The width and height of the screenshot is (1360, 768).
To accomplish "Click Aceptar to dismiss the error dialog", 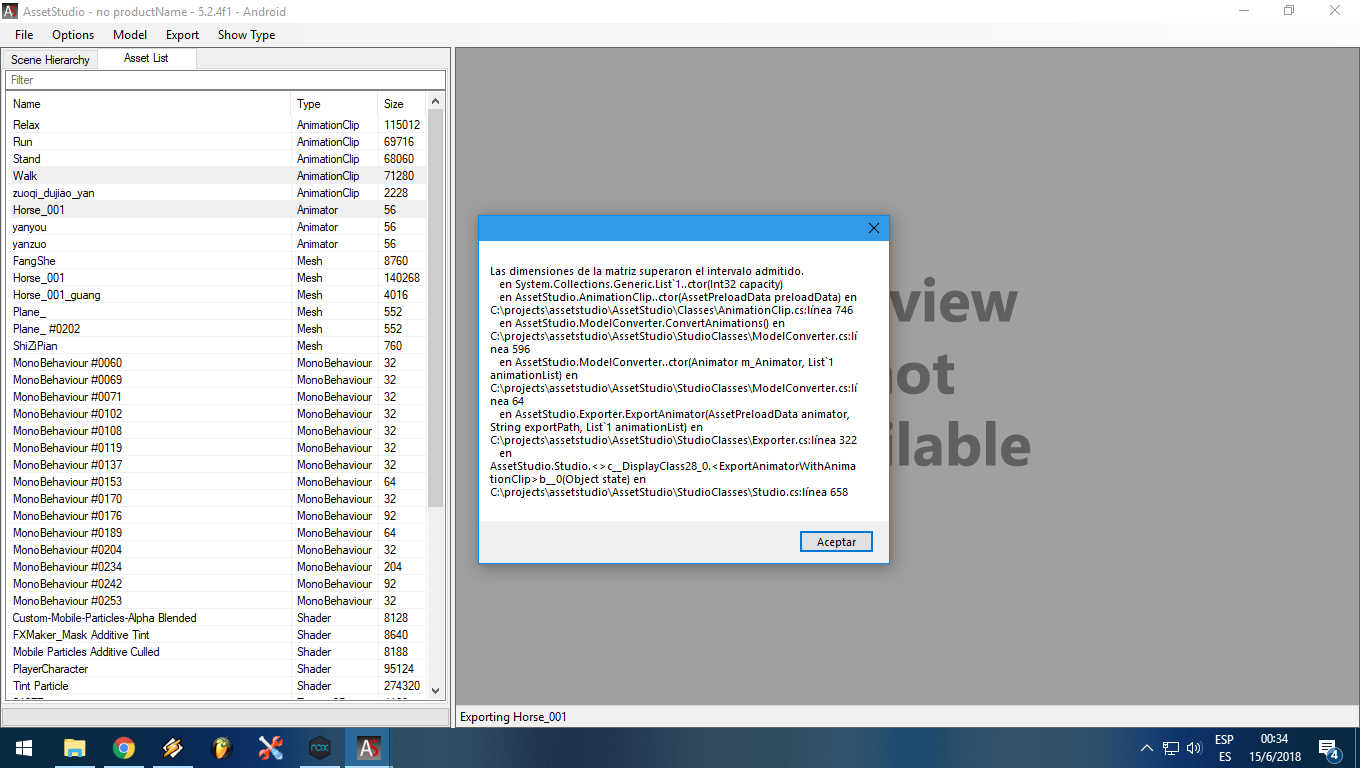I will point(836,540).
